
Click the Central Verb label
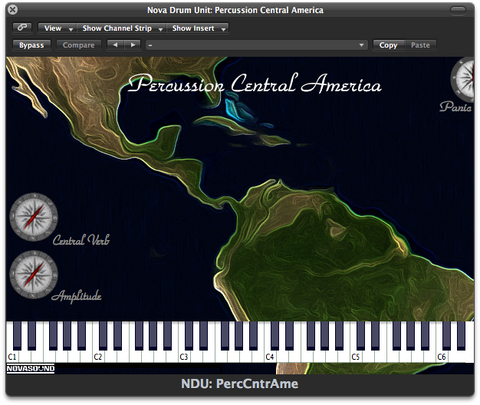click(x=81, y=239)
